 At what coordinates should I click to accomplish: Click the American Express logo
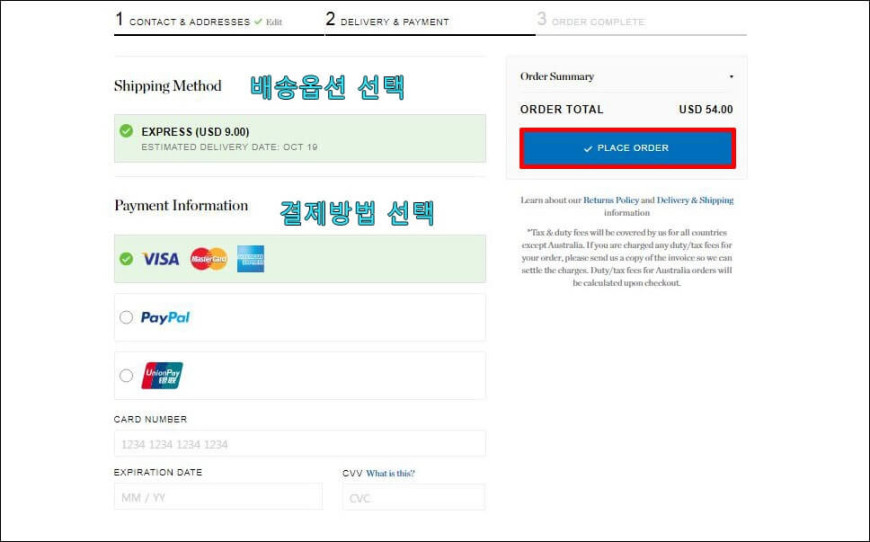pos(251,259)
